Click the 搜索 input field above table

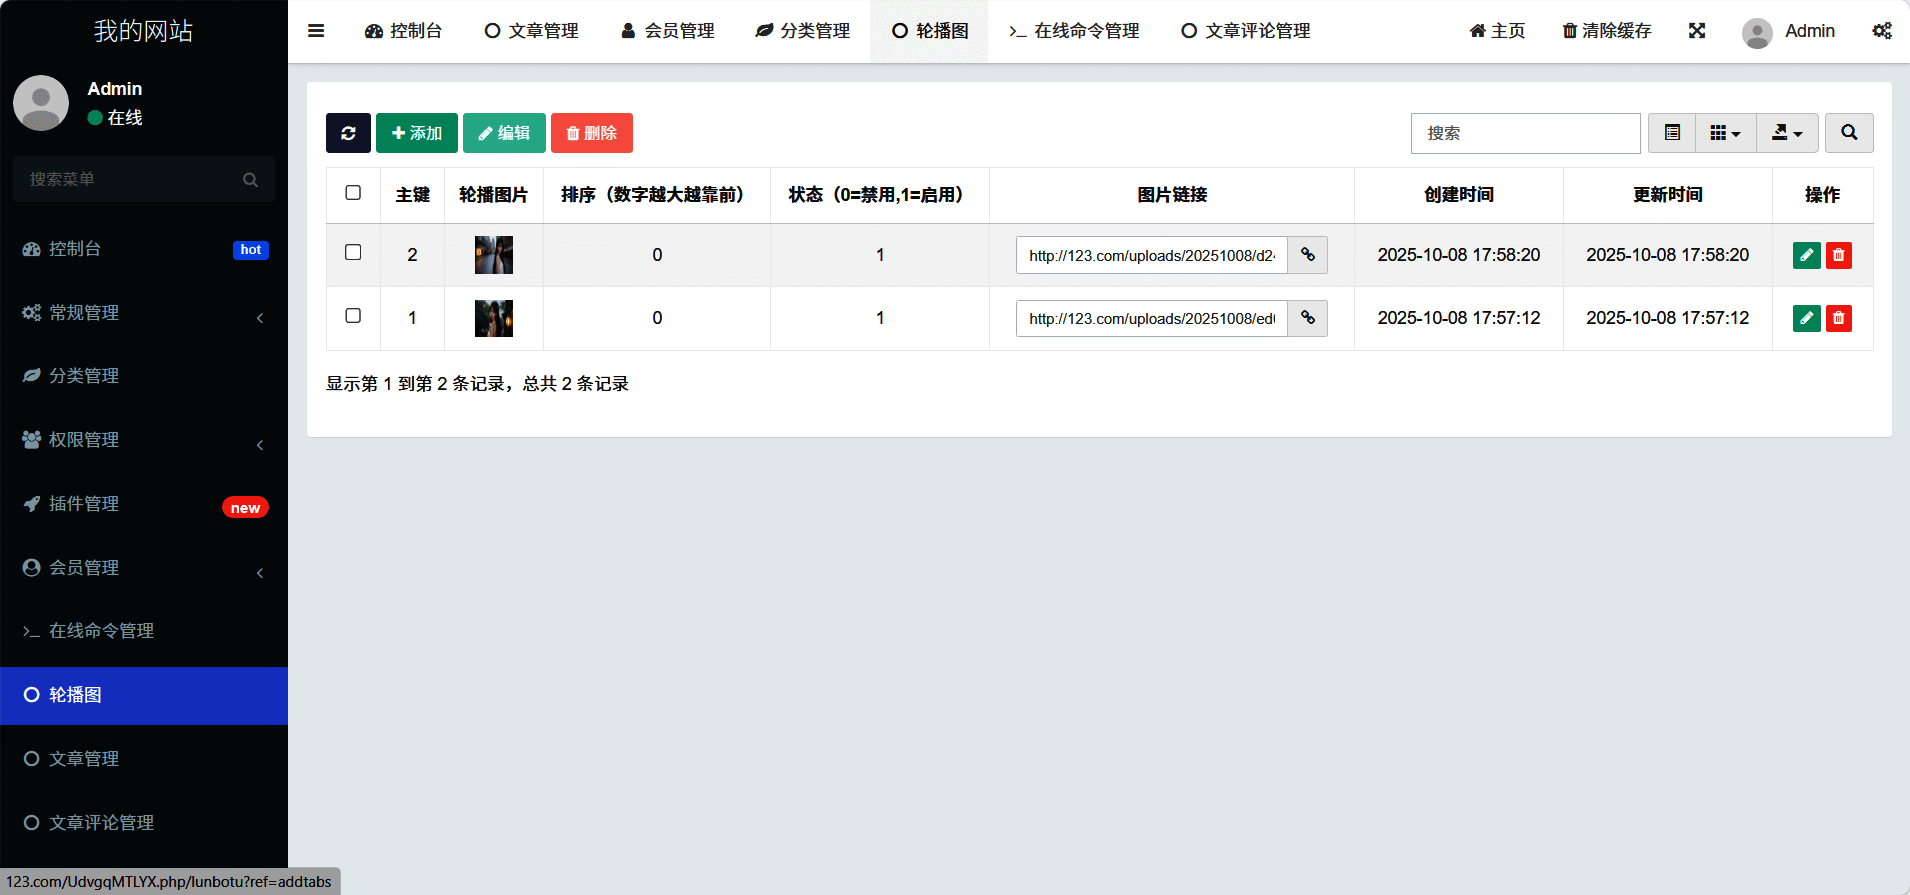[1525, 133]
